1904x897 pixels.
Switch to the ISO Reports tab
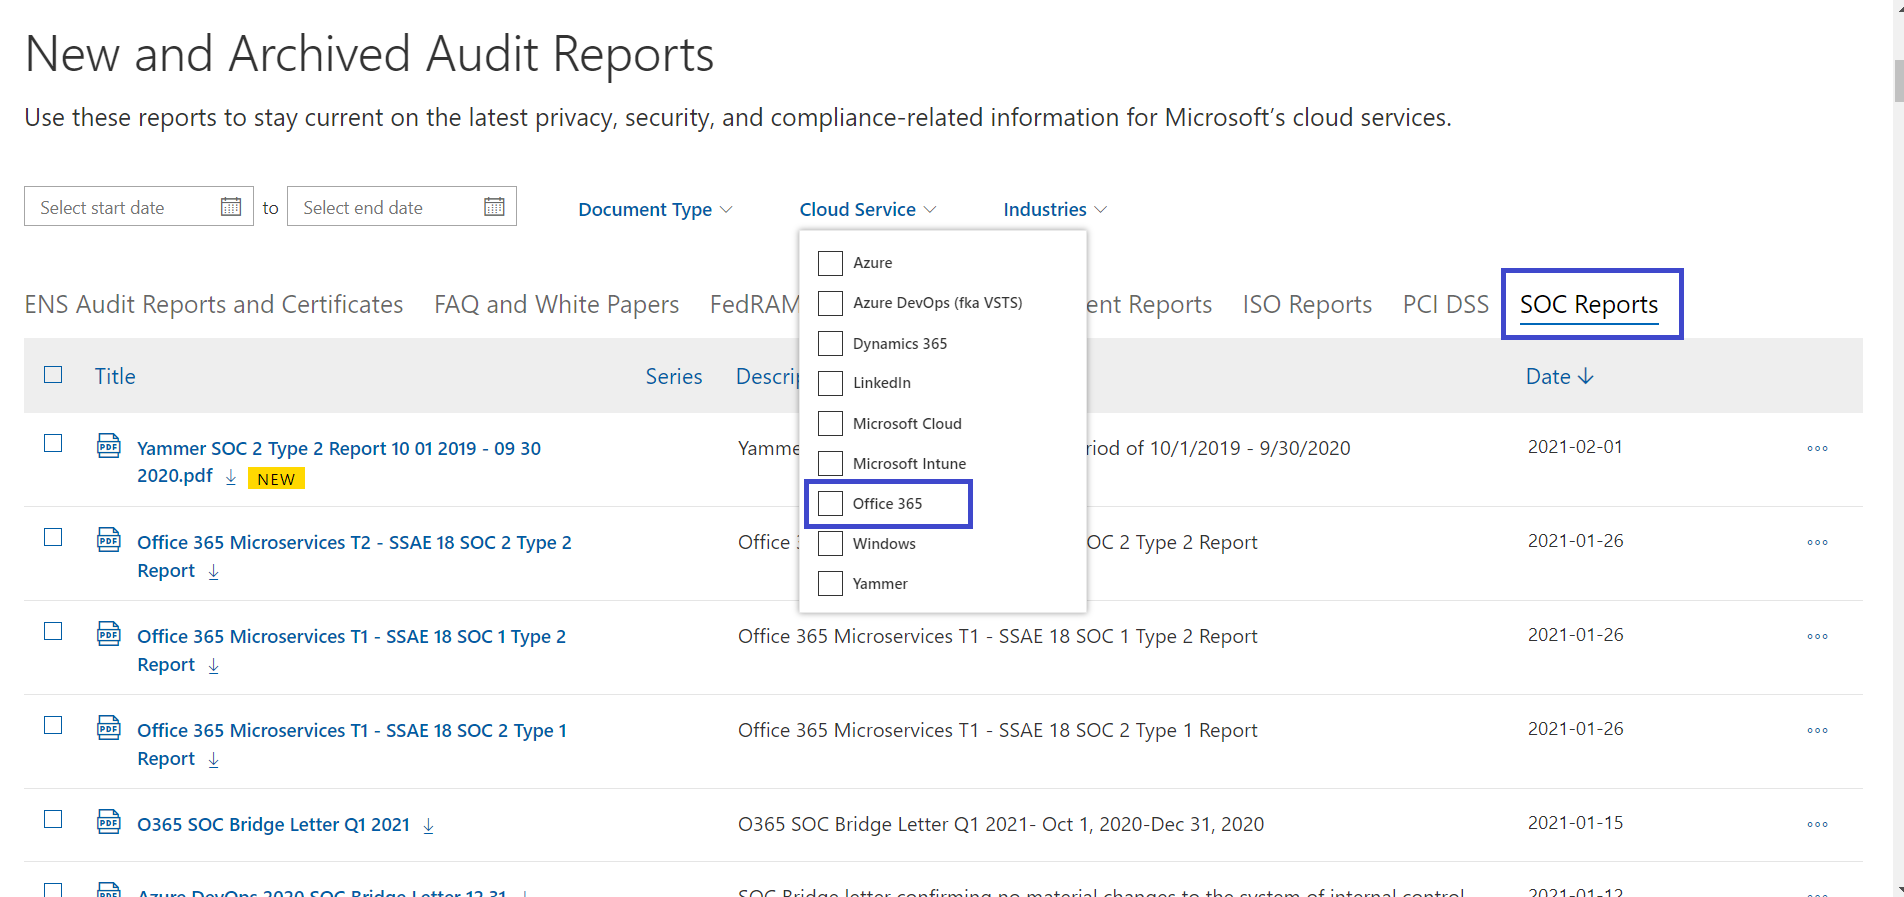coord(1307,304)
